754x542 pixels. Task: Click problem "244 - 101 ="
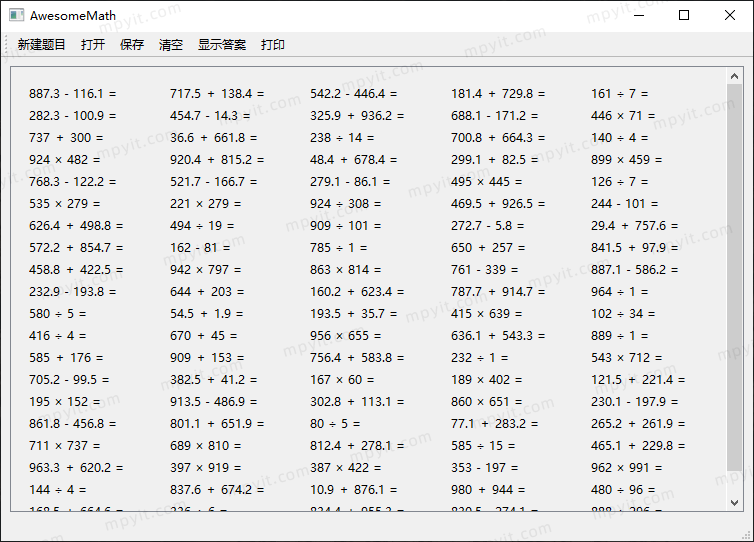(x=625, y=204)
